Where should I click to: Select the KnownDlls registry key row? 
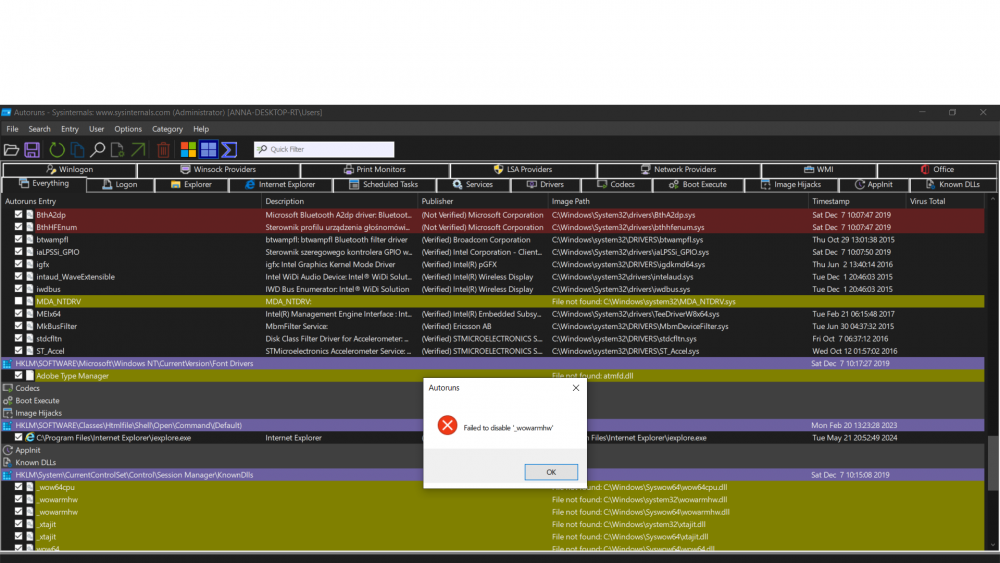(130, 475)
